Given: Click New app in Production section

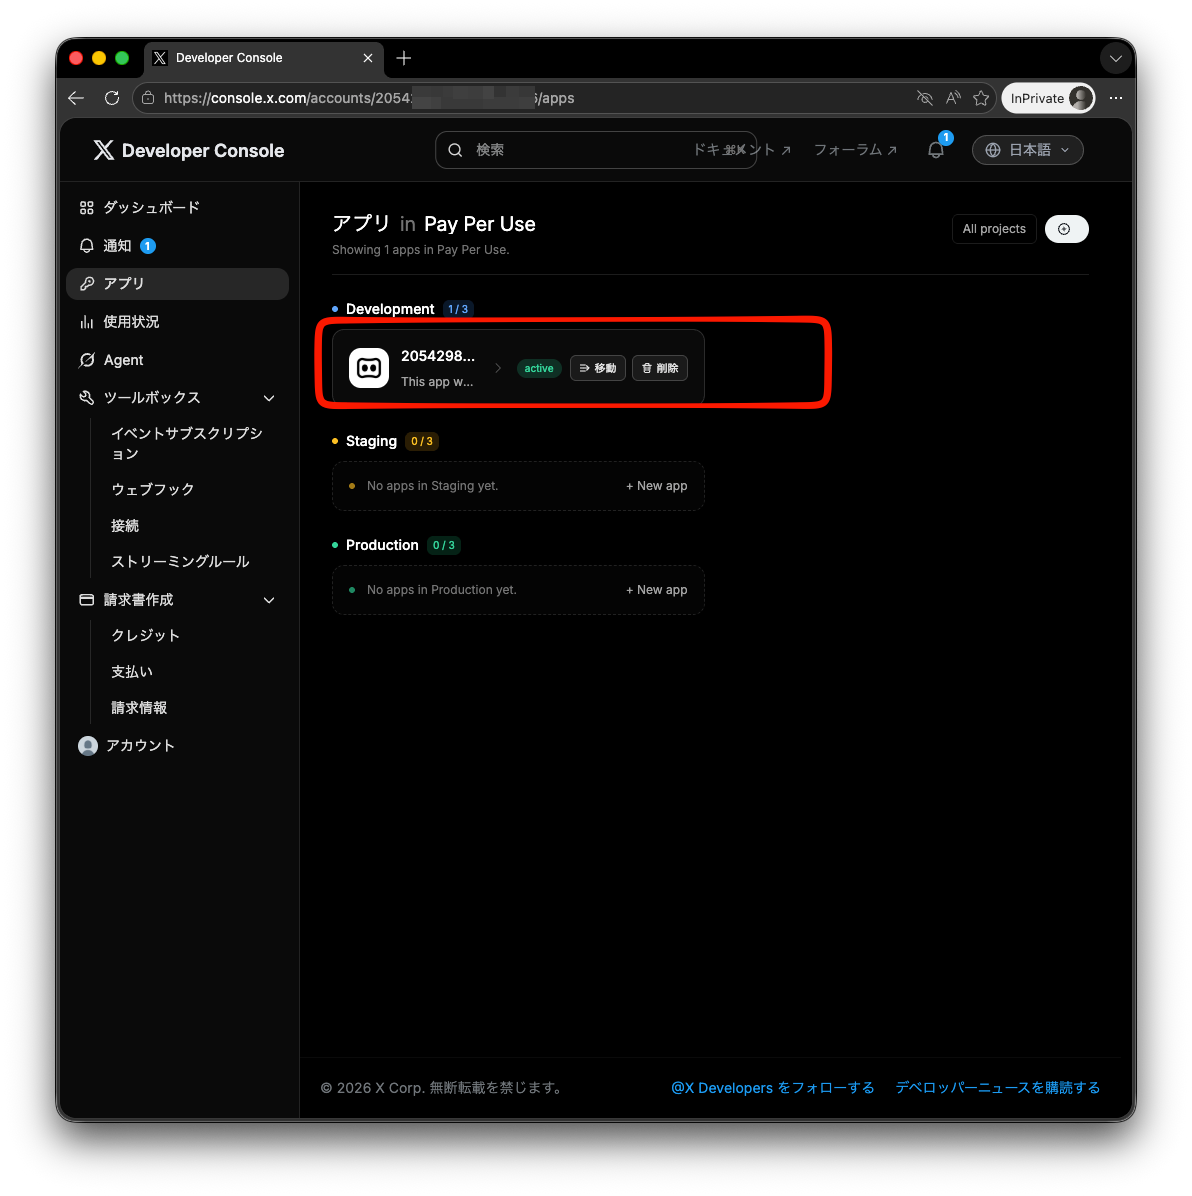Looking at the screenshot, I should [657, 590].
